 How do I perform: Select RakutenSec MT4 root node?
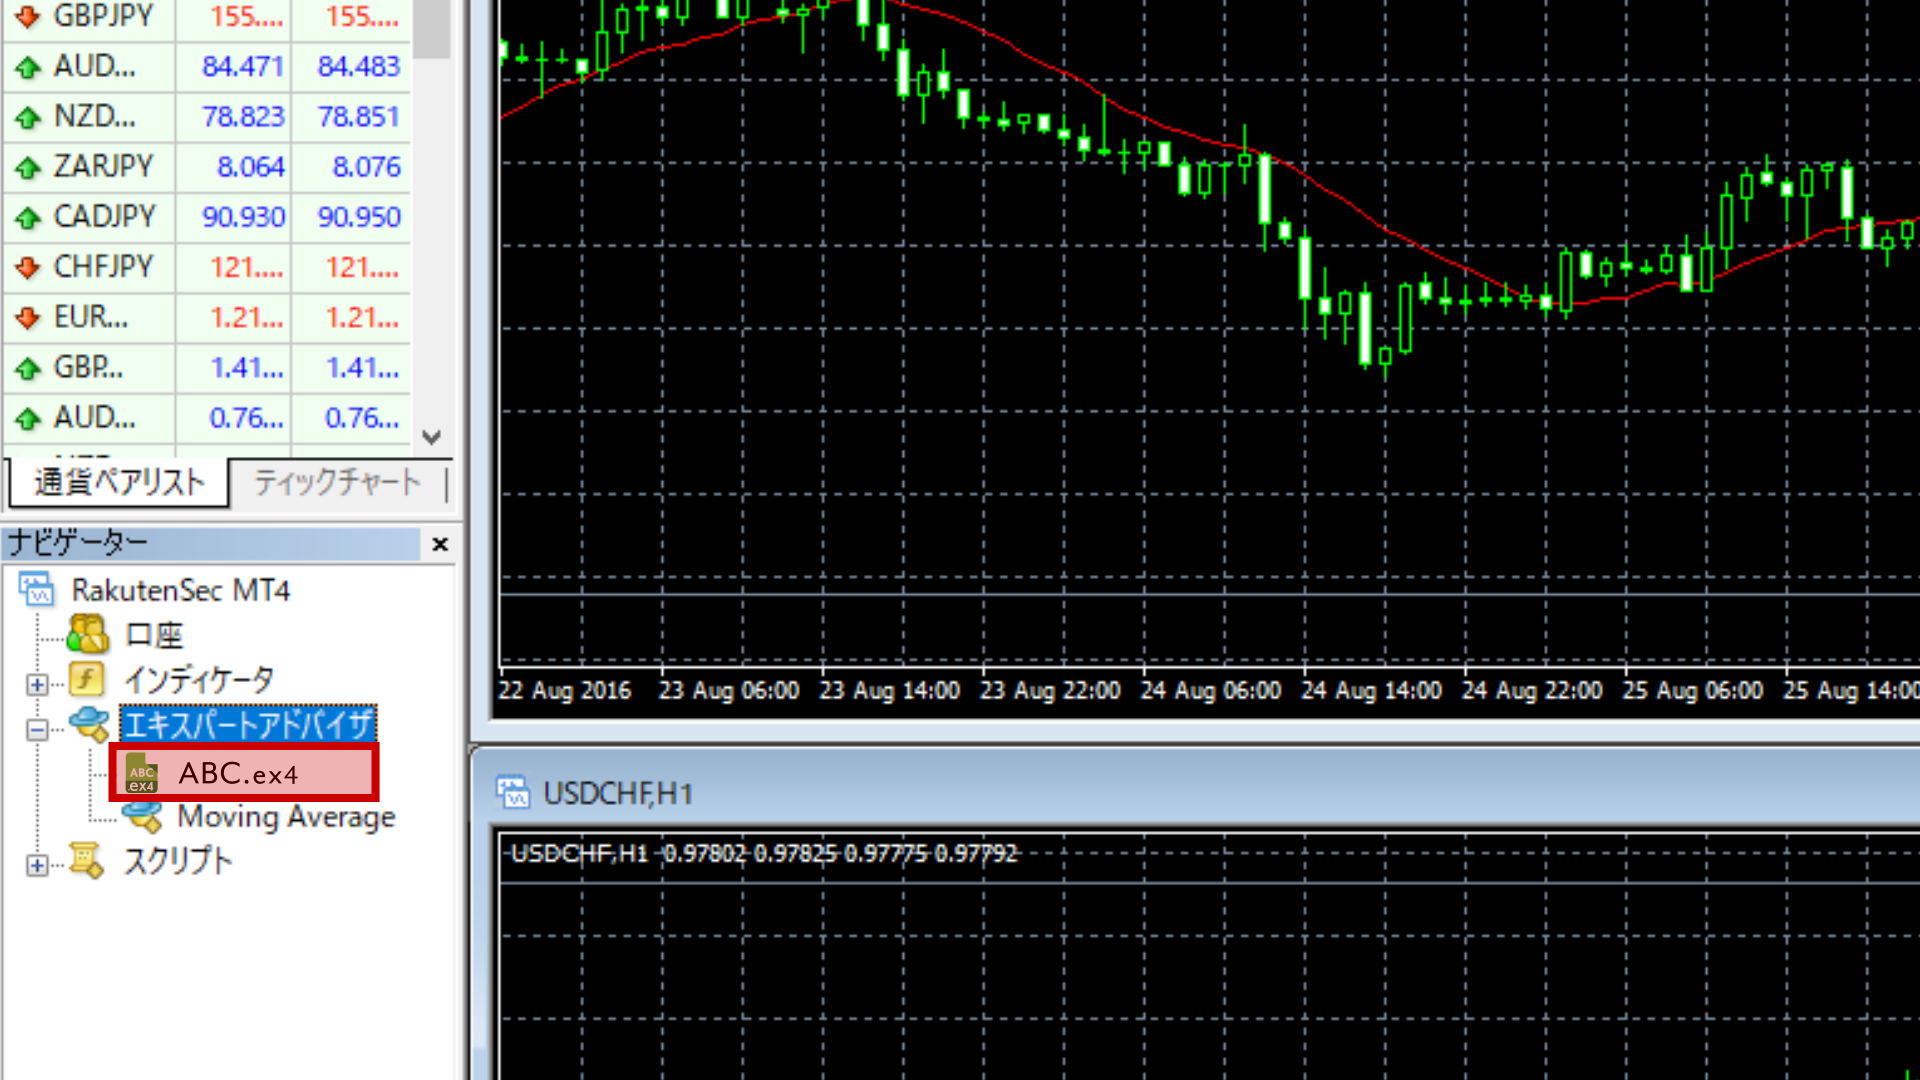pyautogui.click(x=181, y=590)
